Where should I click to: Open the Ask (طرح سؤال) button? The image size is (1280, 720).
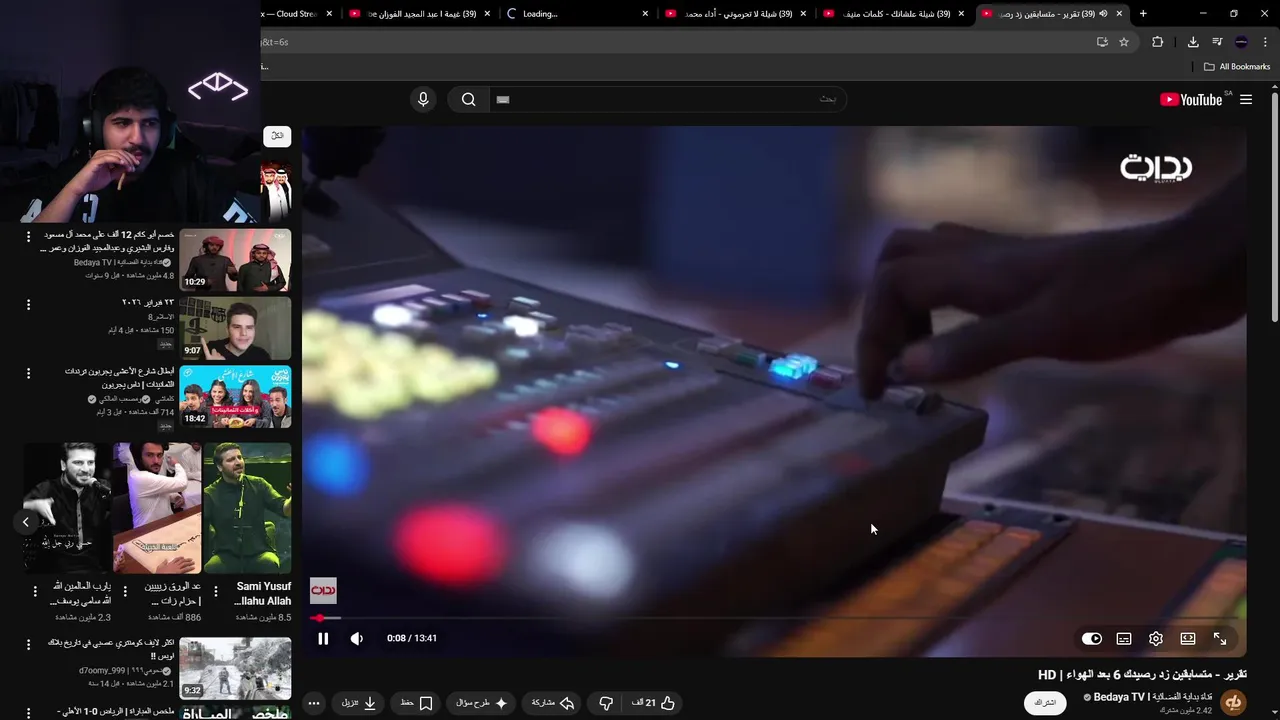[x=482, y=703]
